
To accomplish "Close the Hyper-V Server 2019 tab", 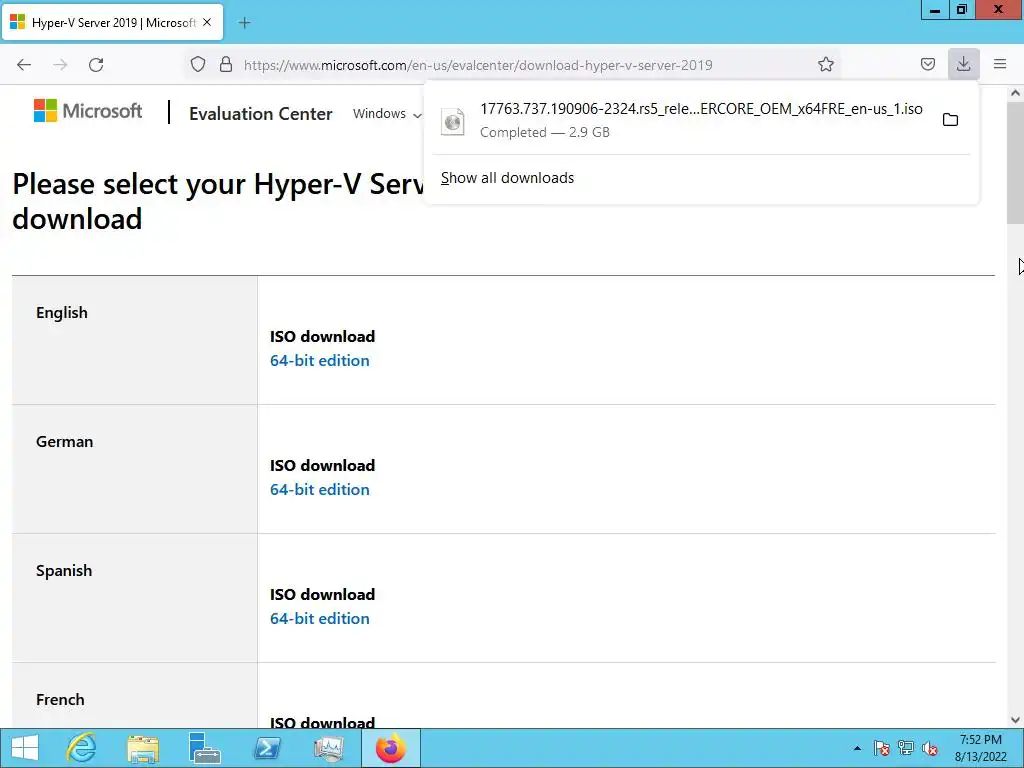I will 207,22.
